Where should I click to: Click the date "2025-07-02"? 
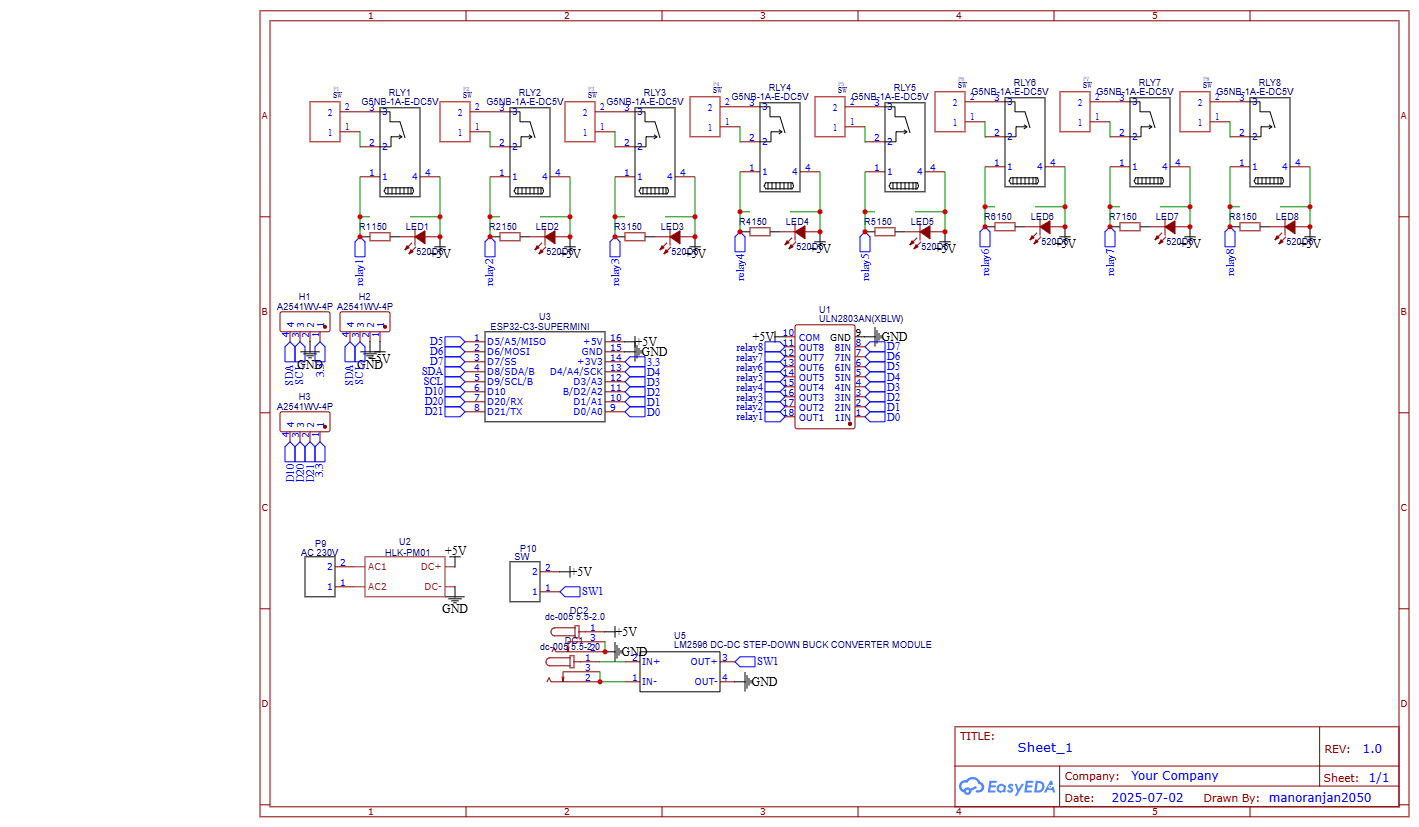[1147, 798]
